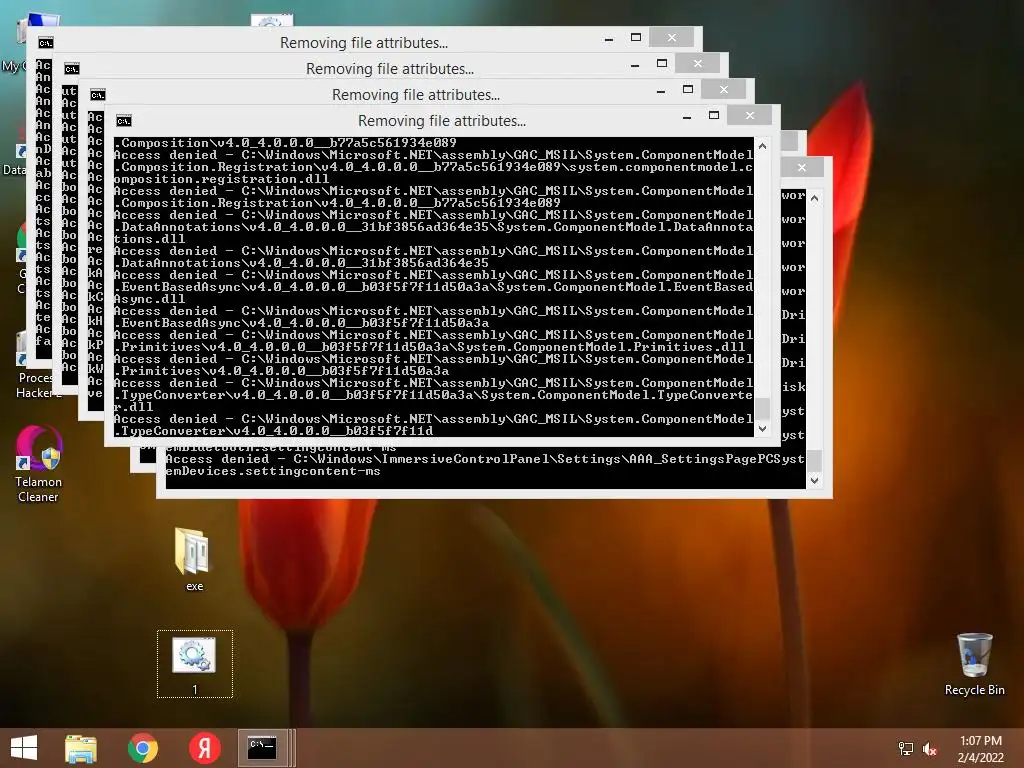Close the topmost-stacked back console window
This screenshot has height=768, width=1024.
671,38
